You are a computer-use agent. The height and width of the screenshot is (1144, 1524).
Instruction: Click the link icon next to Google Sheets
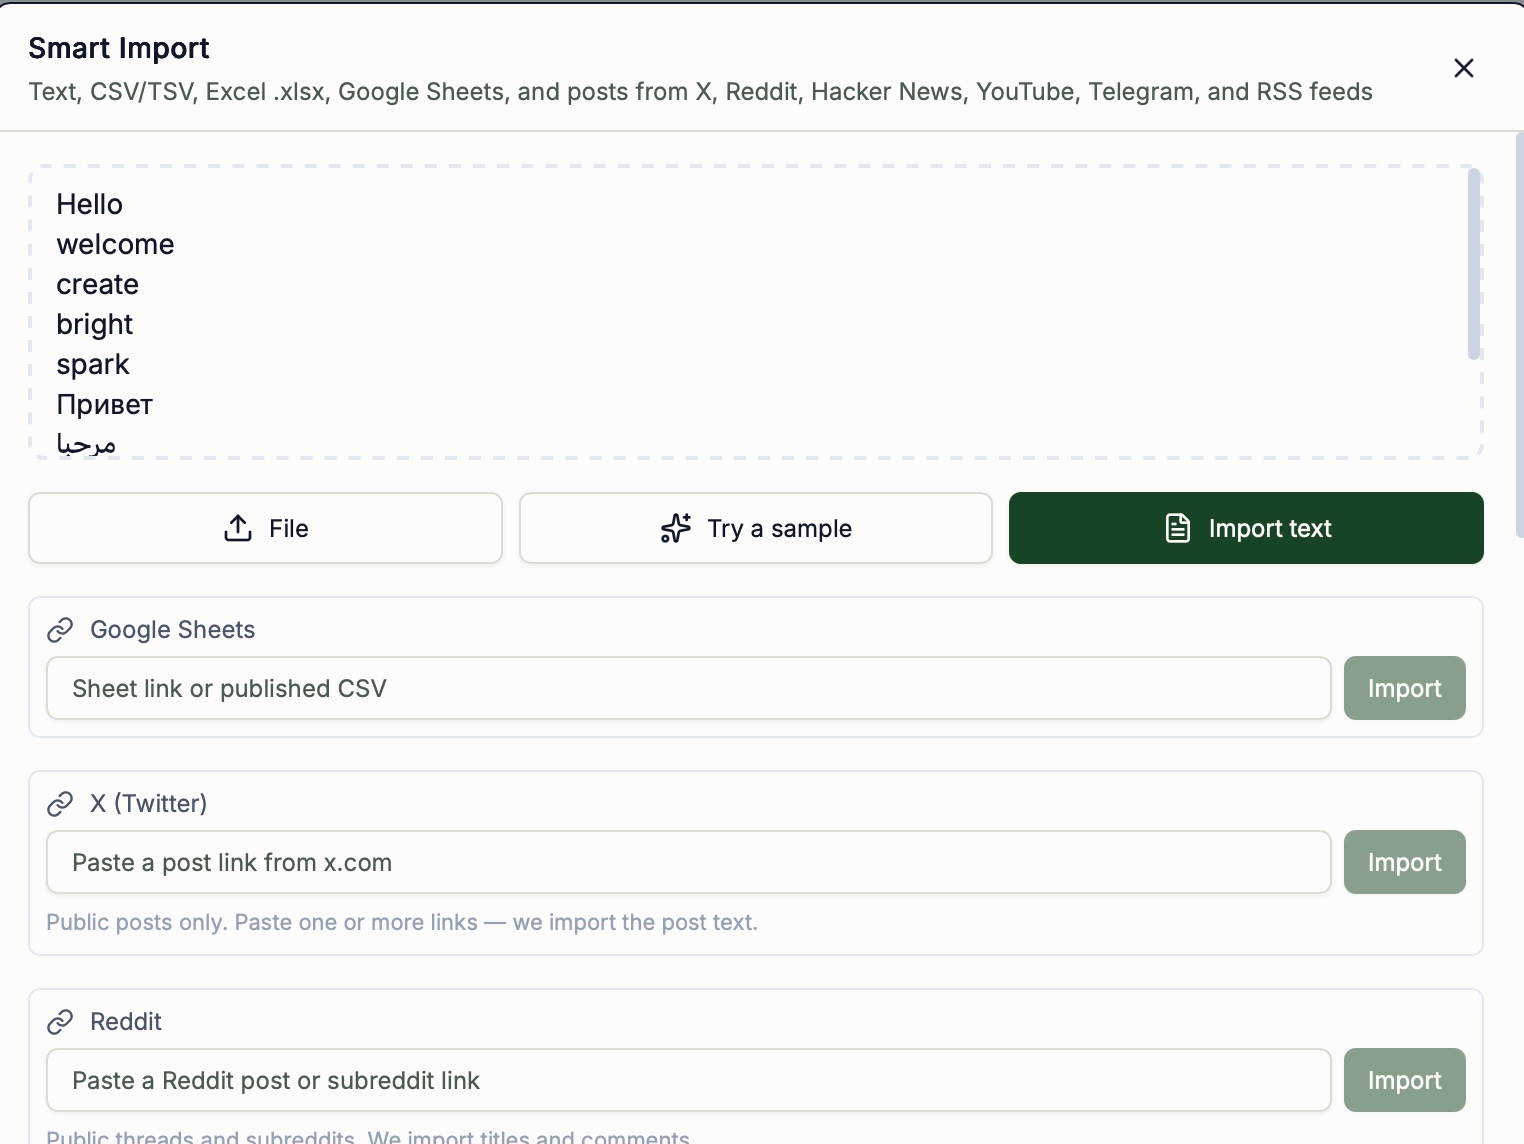click(x=60, y=630)
